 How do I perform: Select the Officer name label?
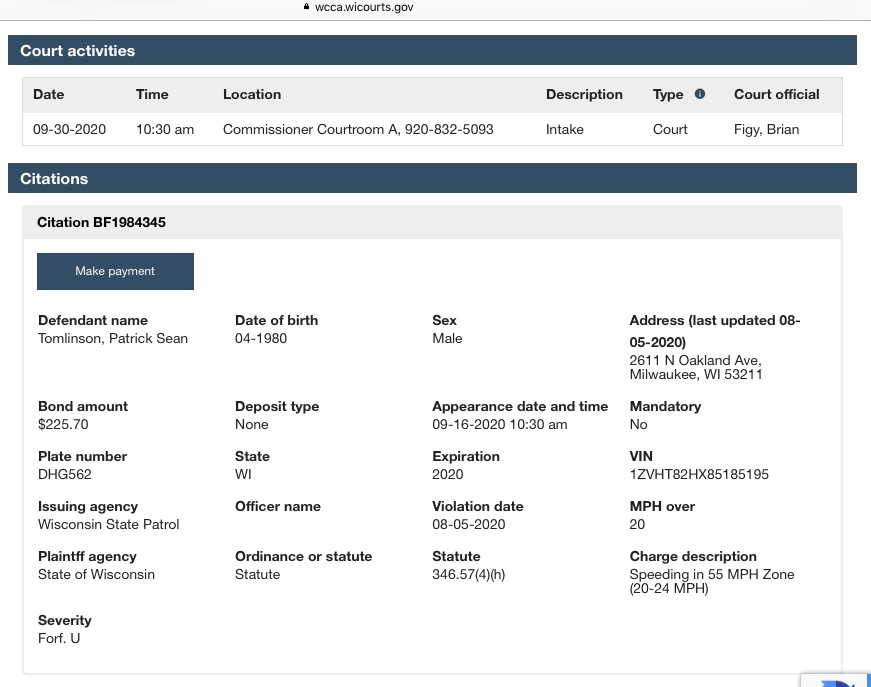(x=278, y=507)
